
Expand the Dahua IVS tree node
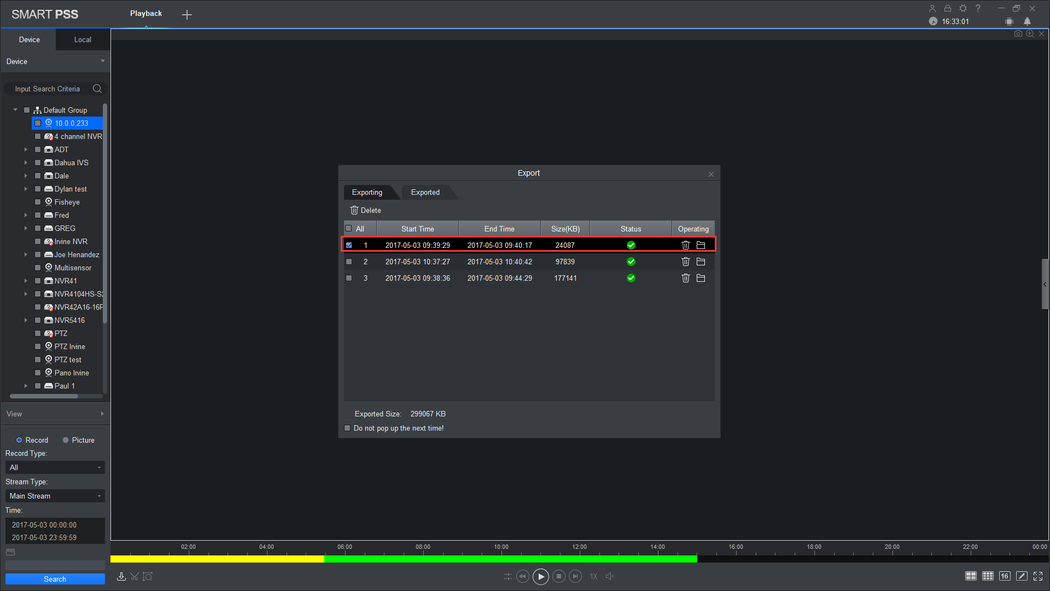click(26, 163)
